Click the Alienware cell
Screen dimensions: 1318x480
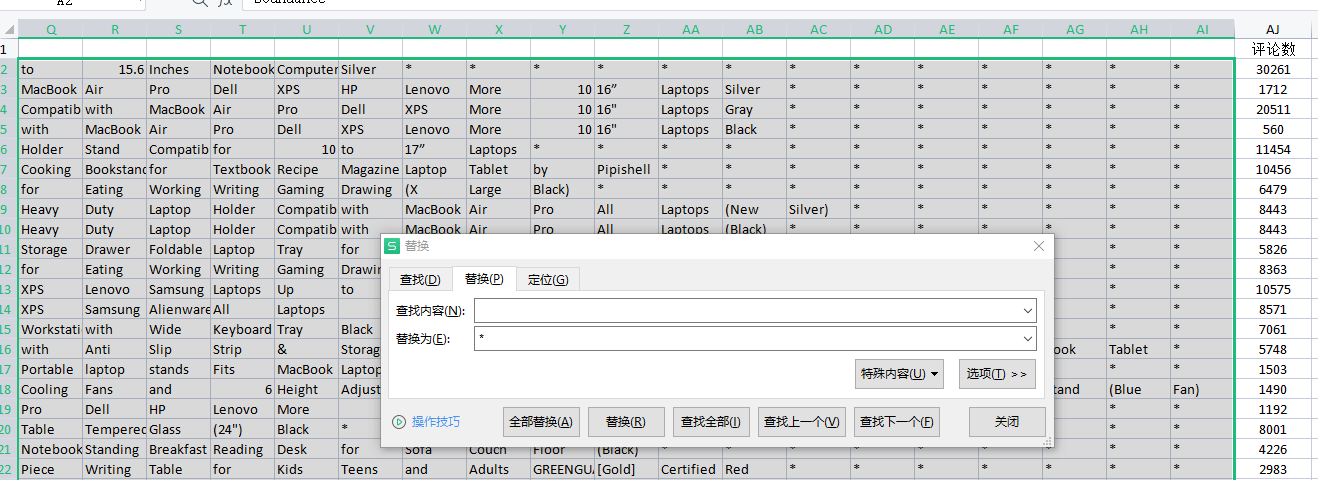pos(179,309)
